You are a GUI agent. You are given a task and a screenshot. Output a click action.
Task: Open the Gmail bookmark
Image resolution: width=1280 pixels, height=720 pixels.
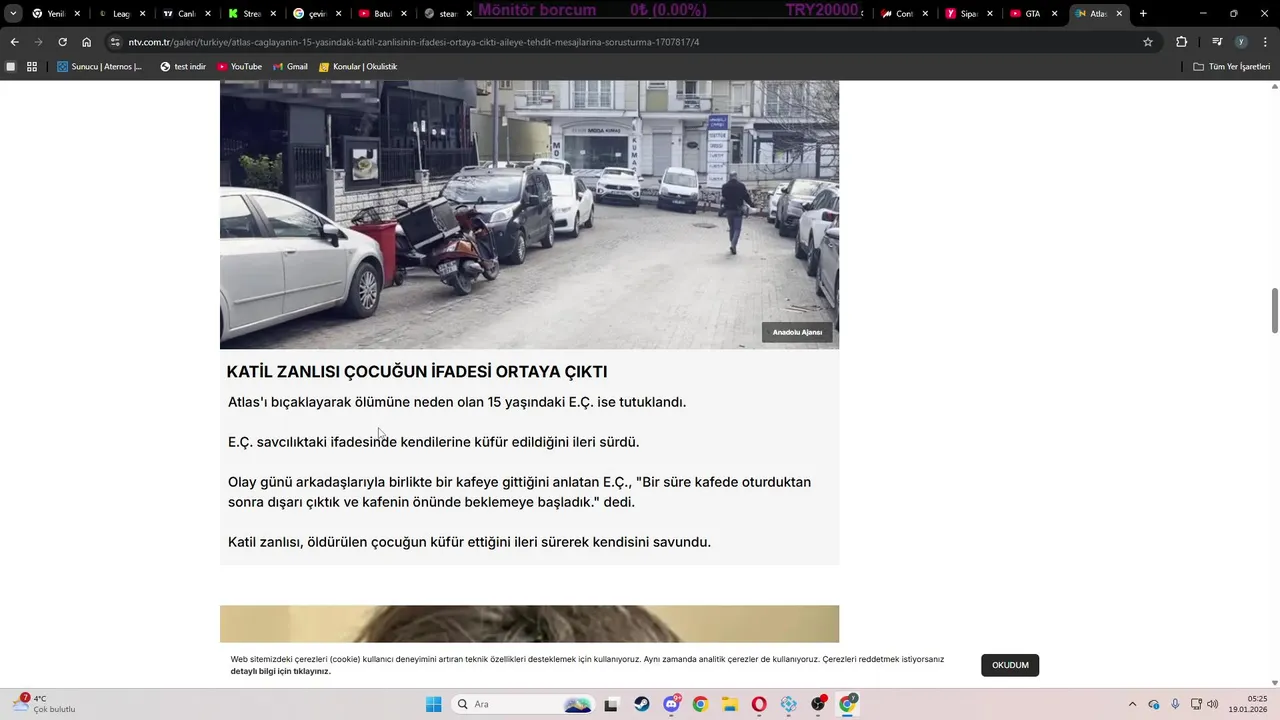tap(290, 67)
